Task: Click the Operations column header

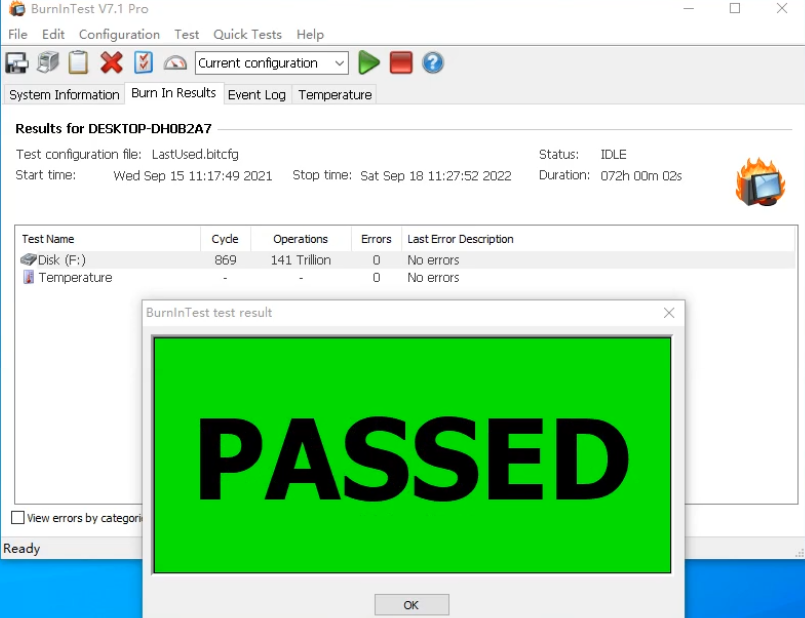Action: click(x=300, y=239)
